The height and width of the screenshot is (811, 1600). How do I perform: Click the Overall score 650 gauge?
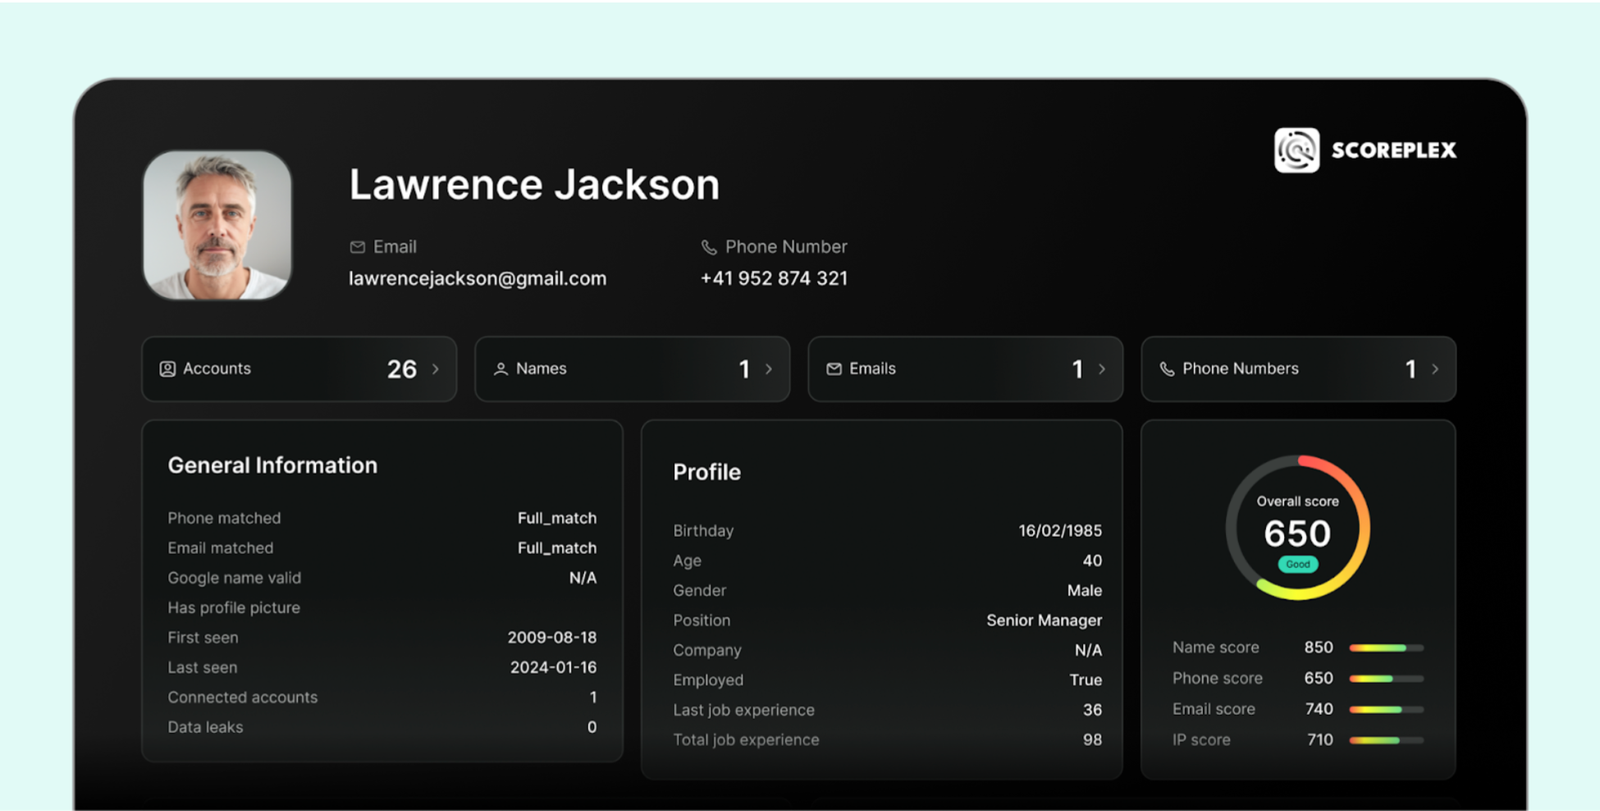click(1298, 528)
